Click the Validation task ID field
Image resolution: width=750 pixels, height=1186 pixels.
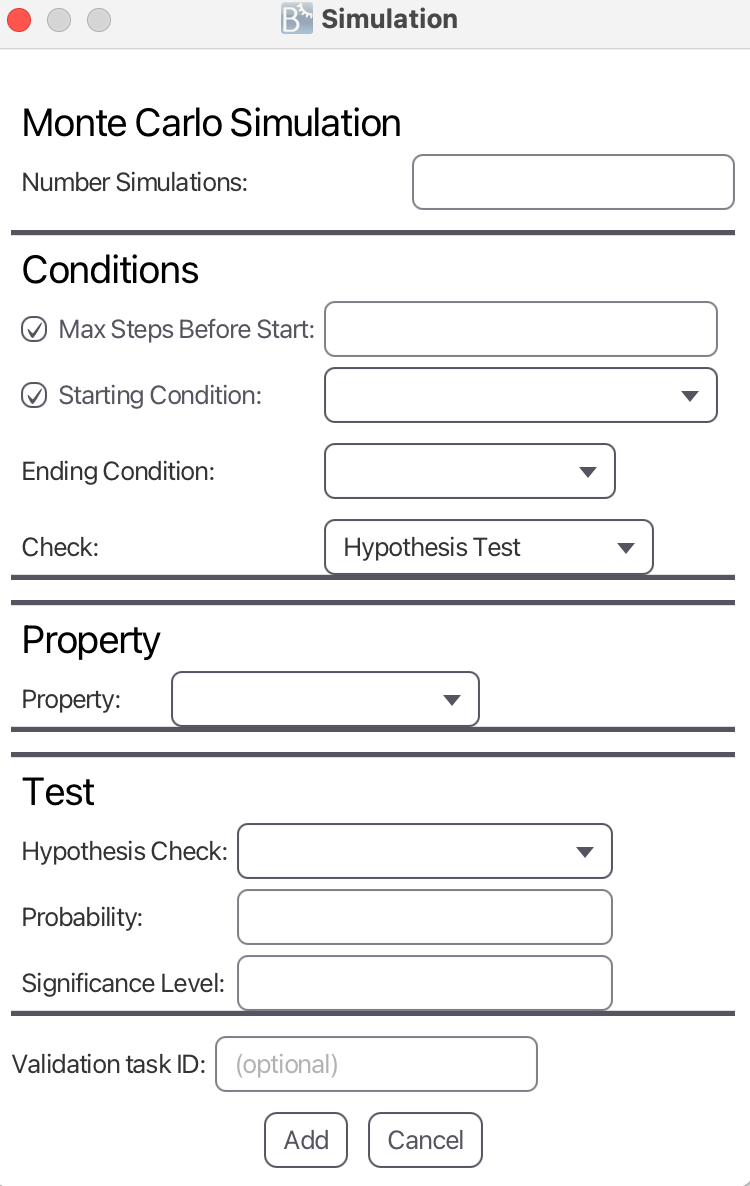(x=376, y=1064)
